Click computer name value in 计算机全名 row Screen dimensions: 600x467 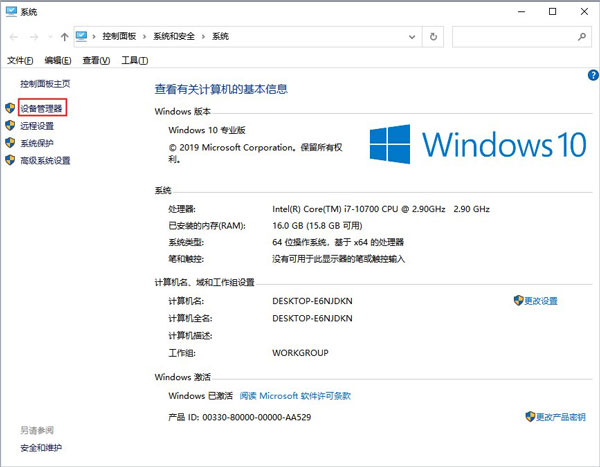pyautogui.click(x=312, y=318)
